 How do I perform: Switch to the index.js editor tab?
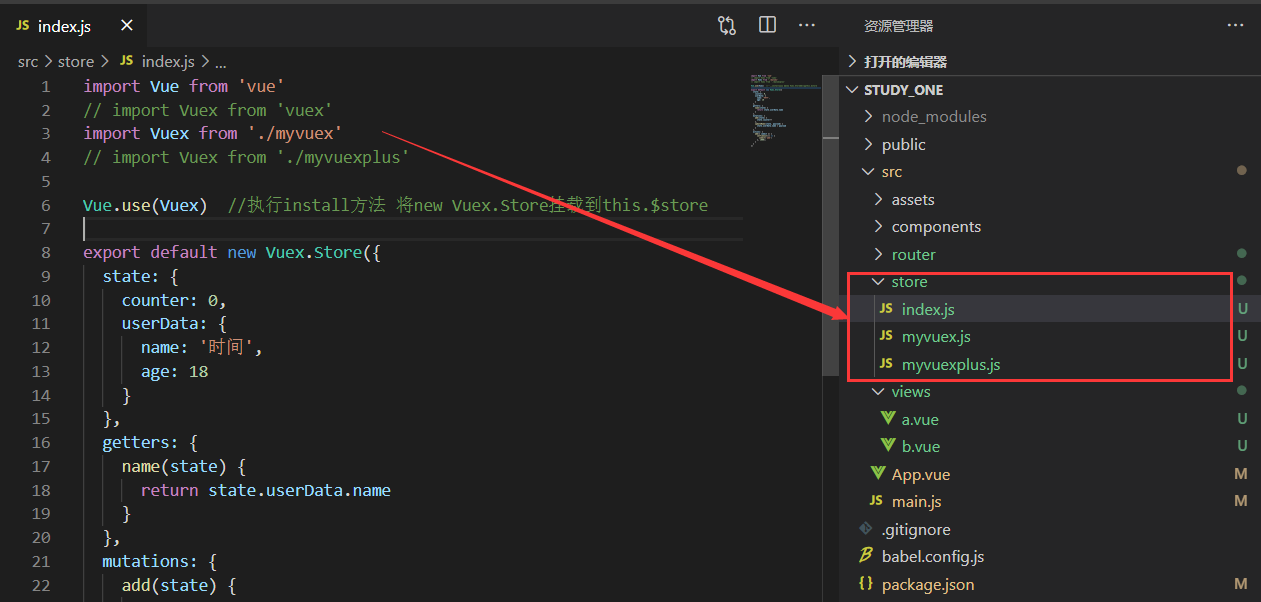74,26
